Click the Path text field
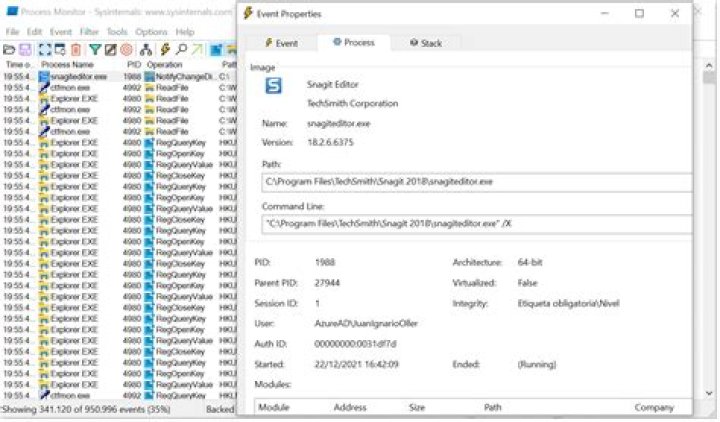 pyautogui.click(x=477, y=182)
